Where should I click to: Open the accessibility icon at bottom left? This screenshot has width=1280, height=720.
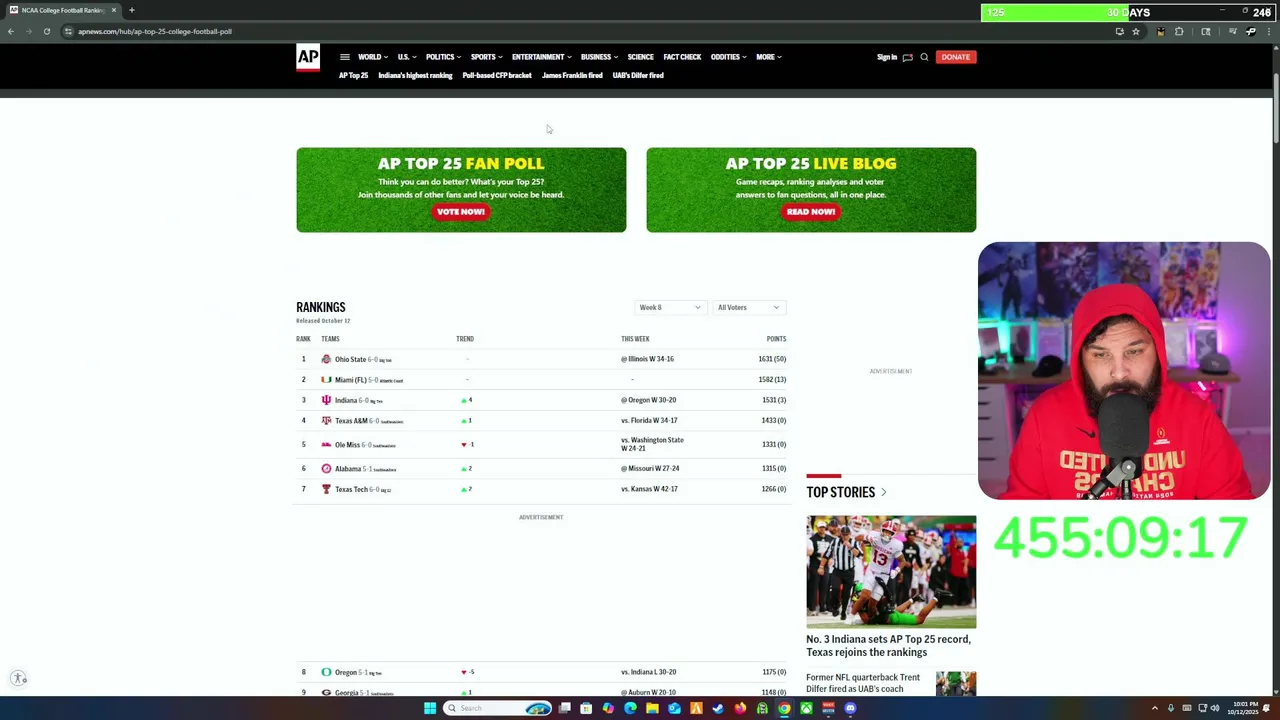tap(19, 679)
